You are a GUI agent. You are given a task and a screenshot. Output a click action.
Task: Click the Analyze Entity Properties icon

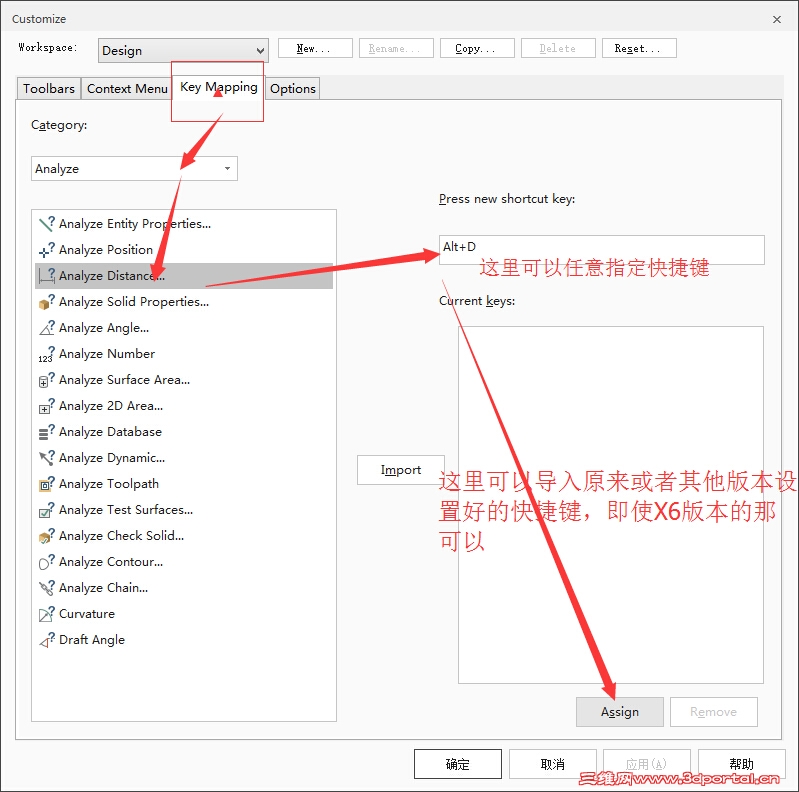(47, 223)
